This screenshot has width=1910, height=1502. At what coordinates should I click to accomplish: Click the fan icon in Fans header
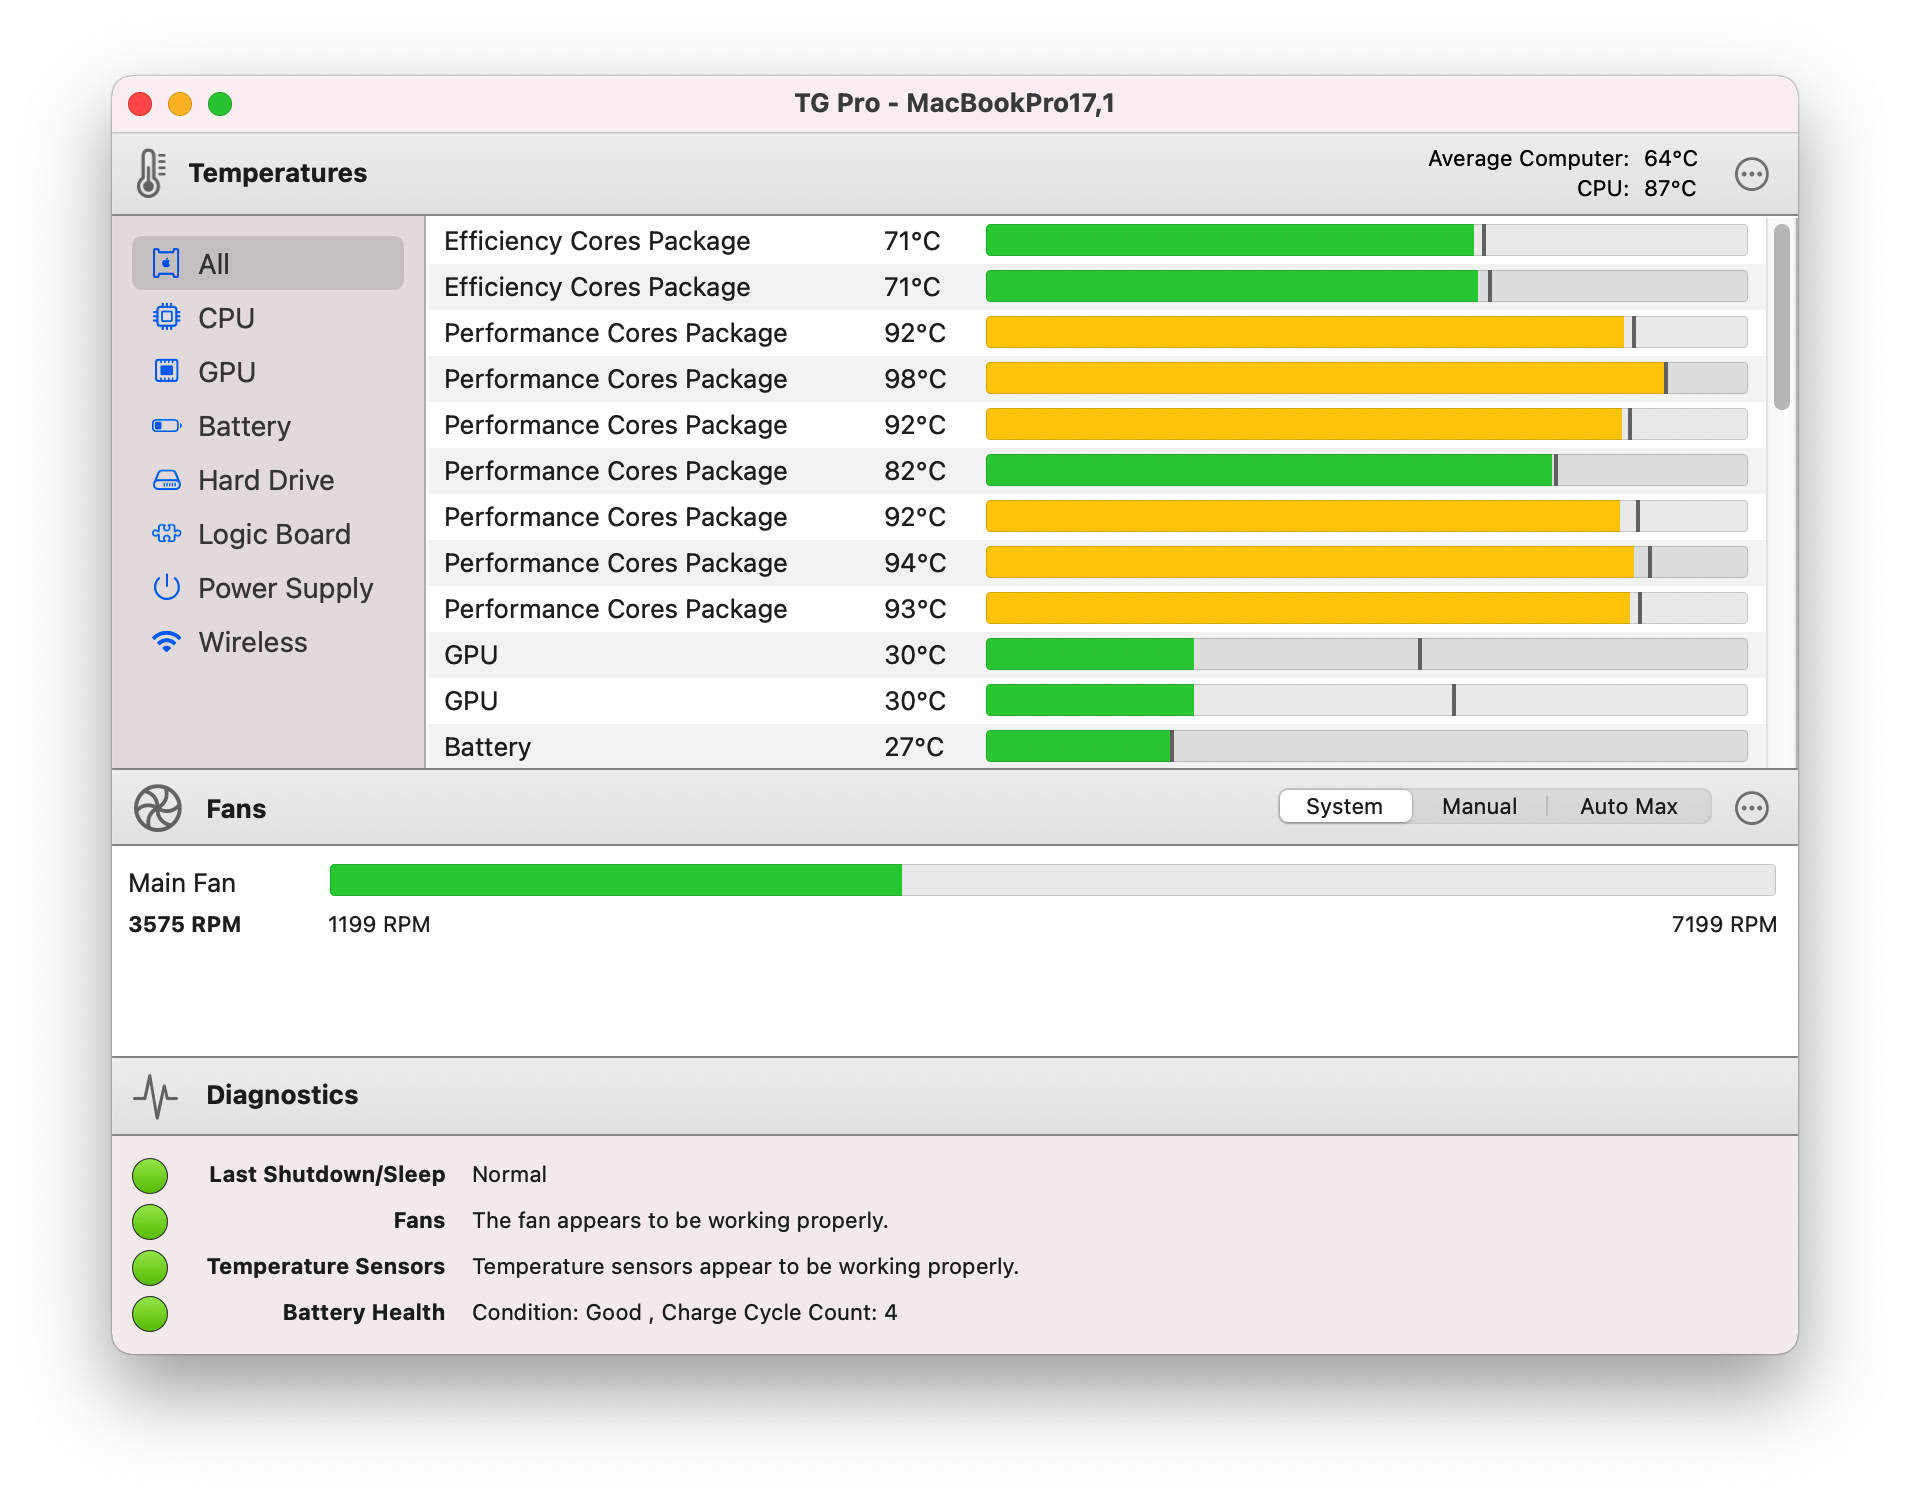pyautogui.click(x=157, y=808)
